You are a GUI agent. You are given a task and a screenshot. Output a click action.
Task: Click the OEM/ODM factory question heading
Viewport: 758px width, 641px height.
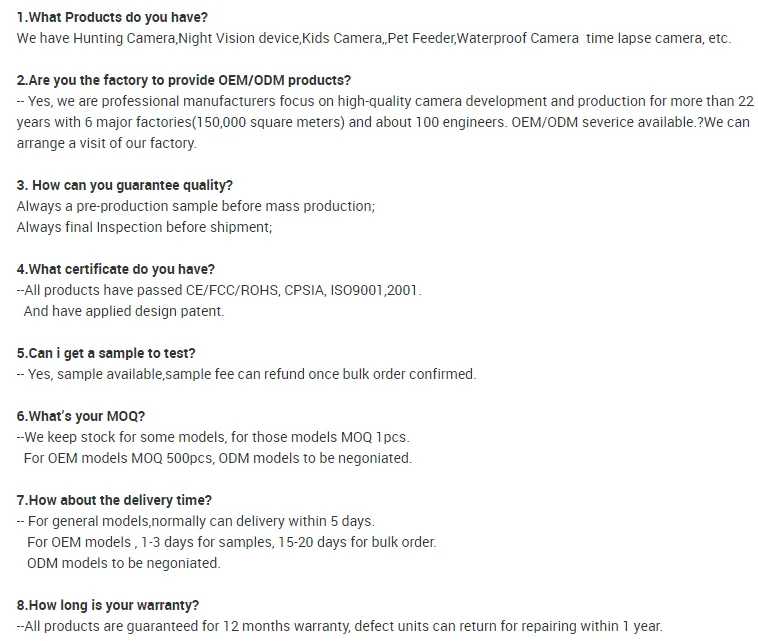[x=184, y=81]
